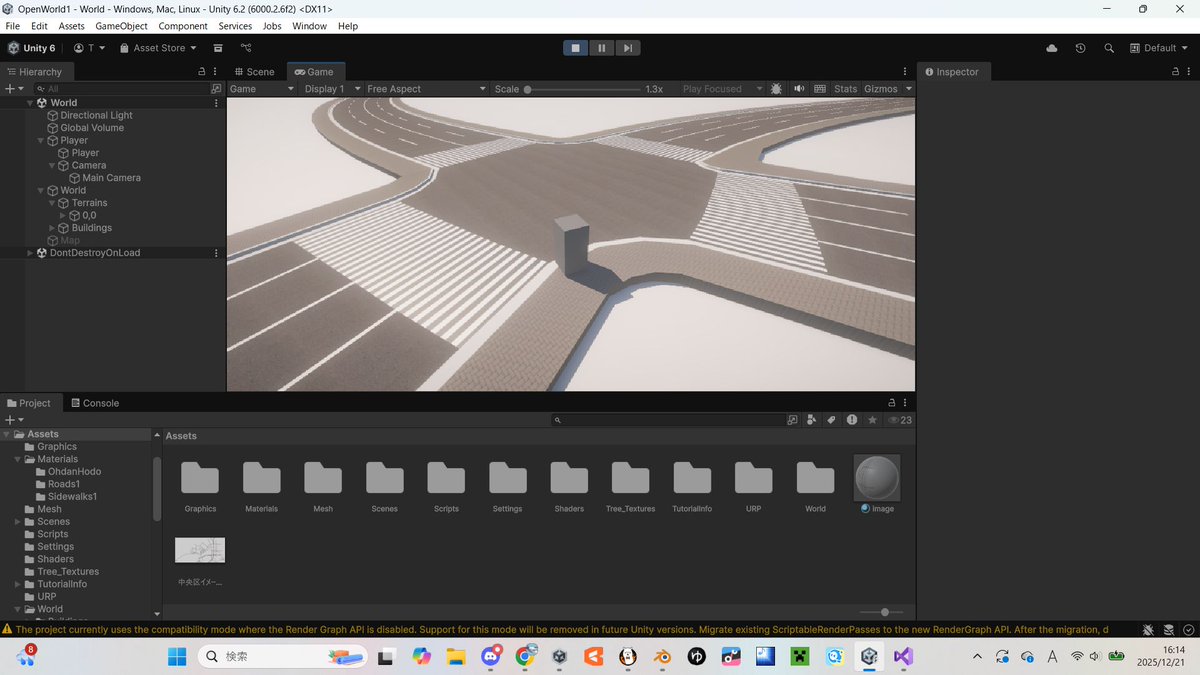1200x675 pixels.
Task: Click Project search-by-type icon
Action: tap(812, 420)
